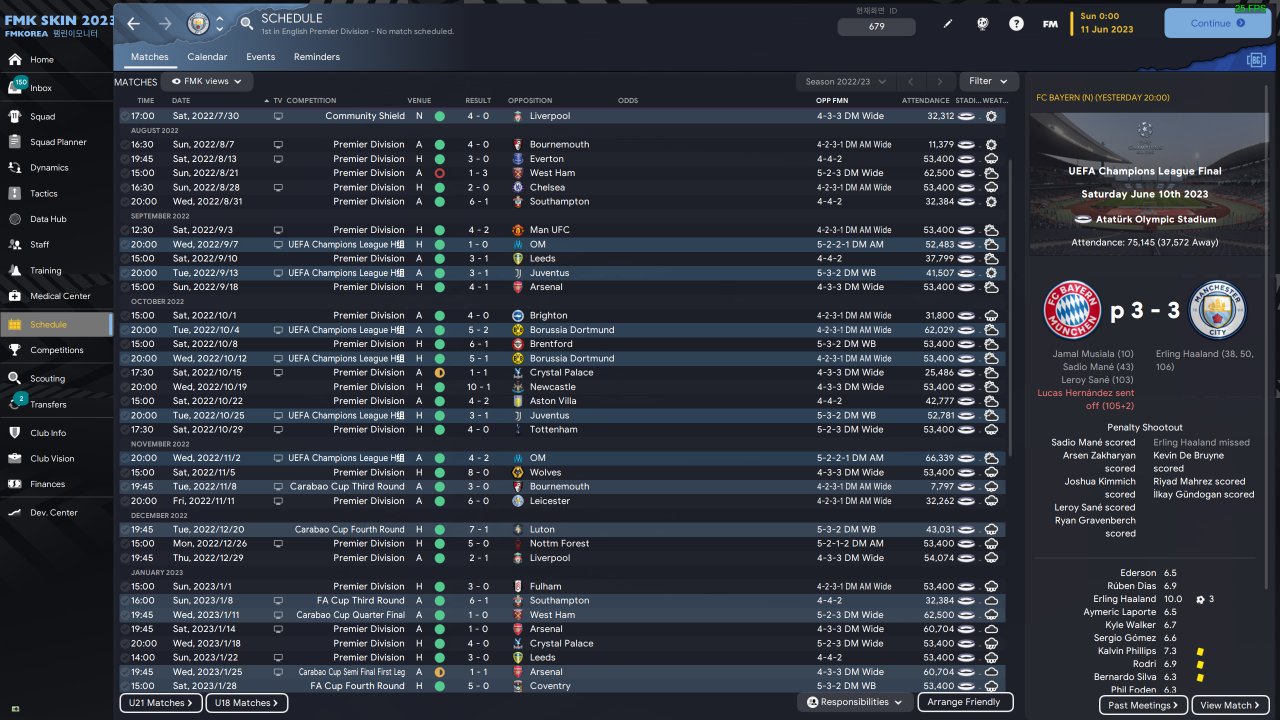Image resolution: width=1280 pixels, height=720 pixels.
Task: Toggle checkmark for the Man UFC match
Action: pyautogui.click(x=125, y=230)
